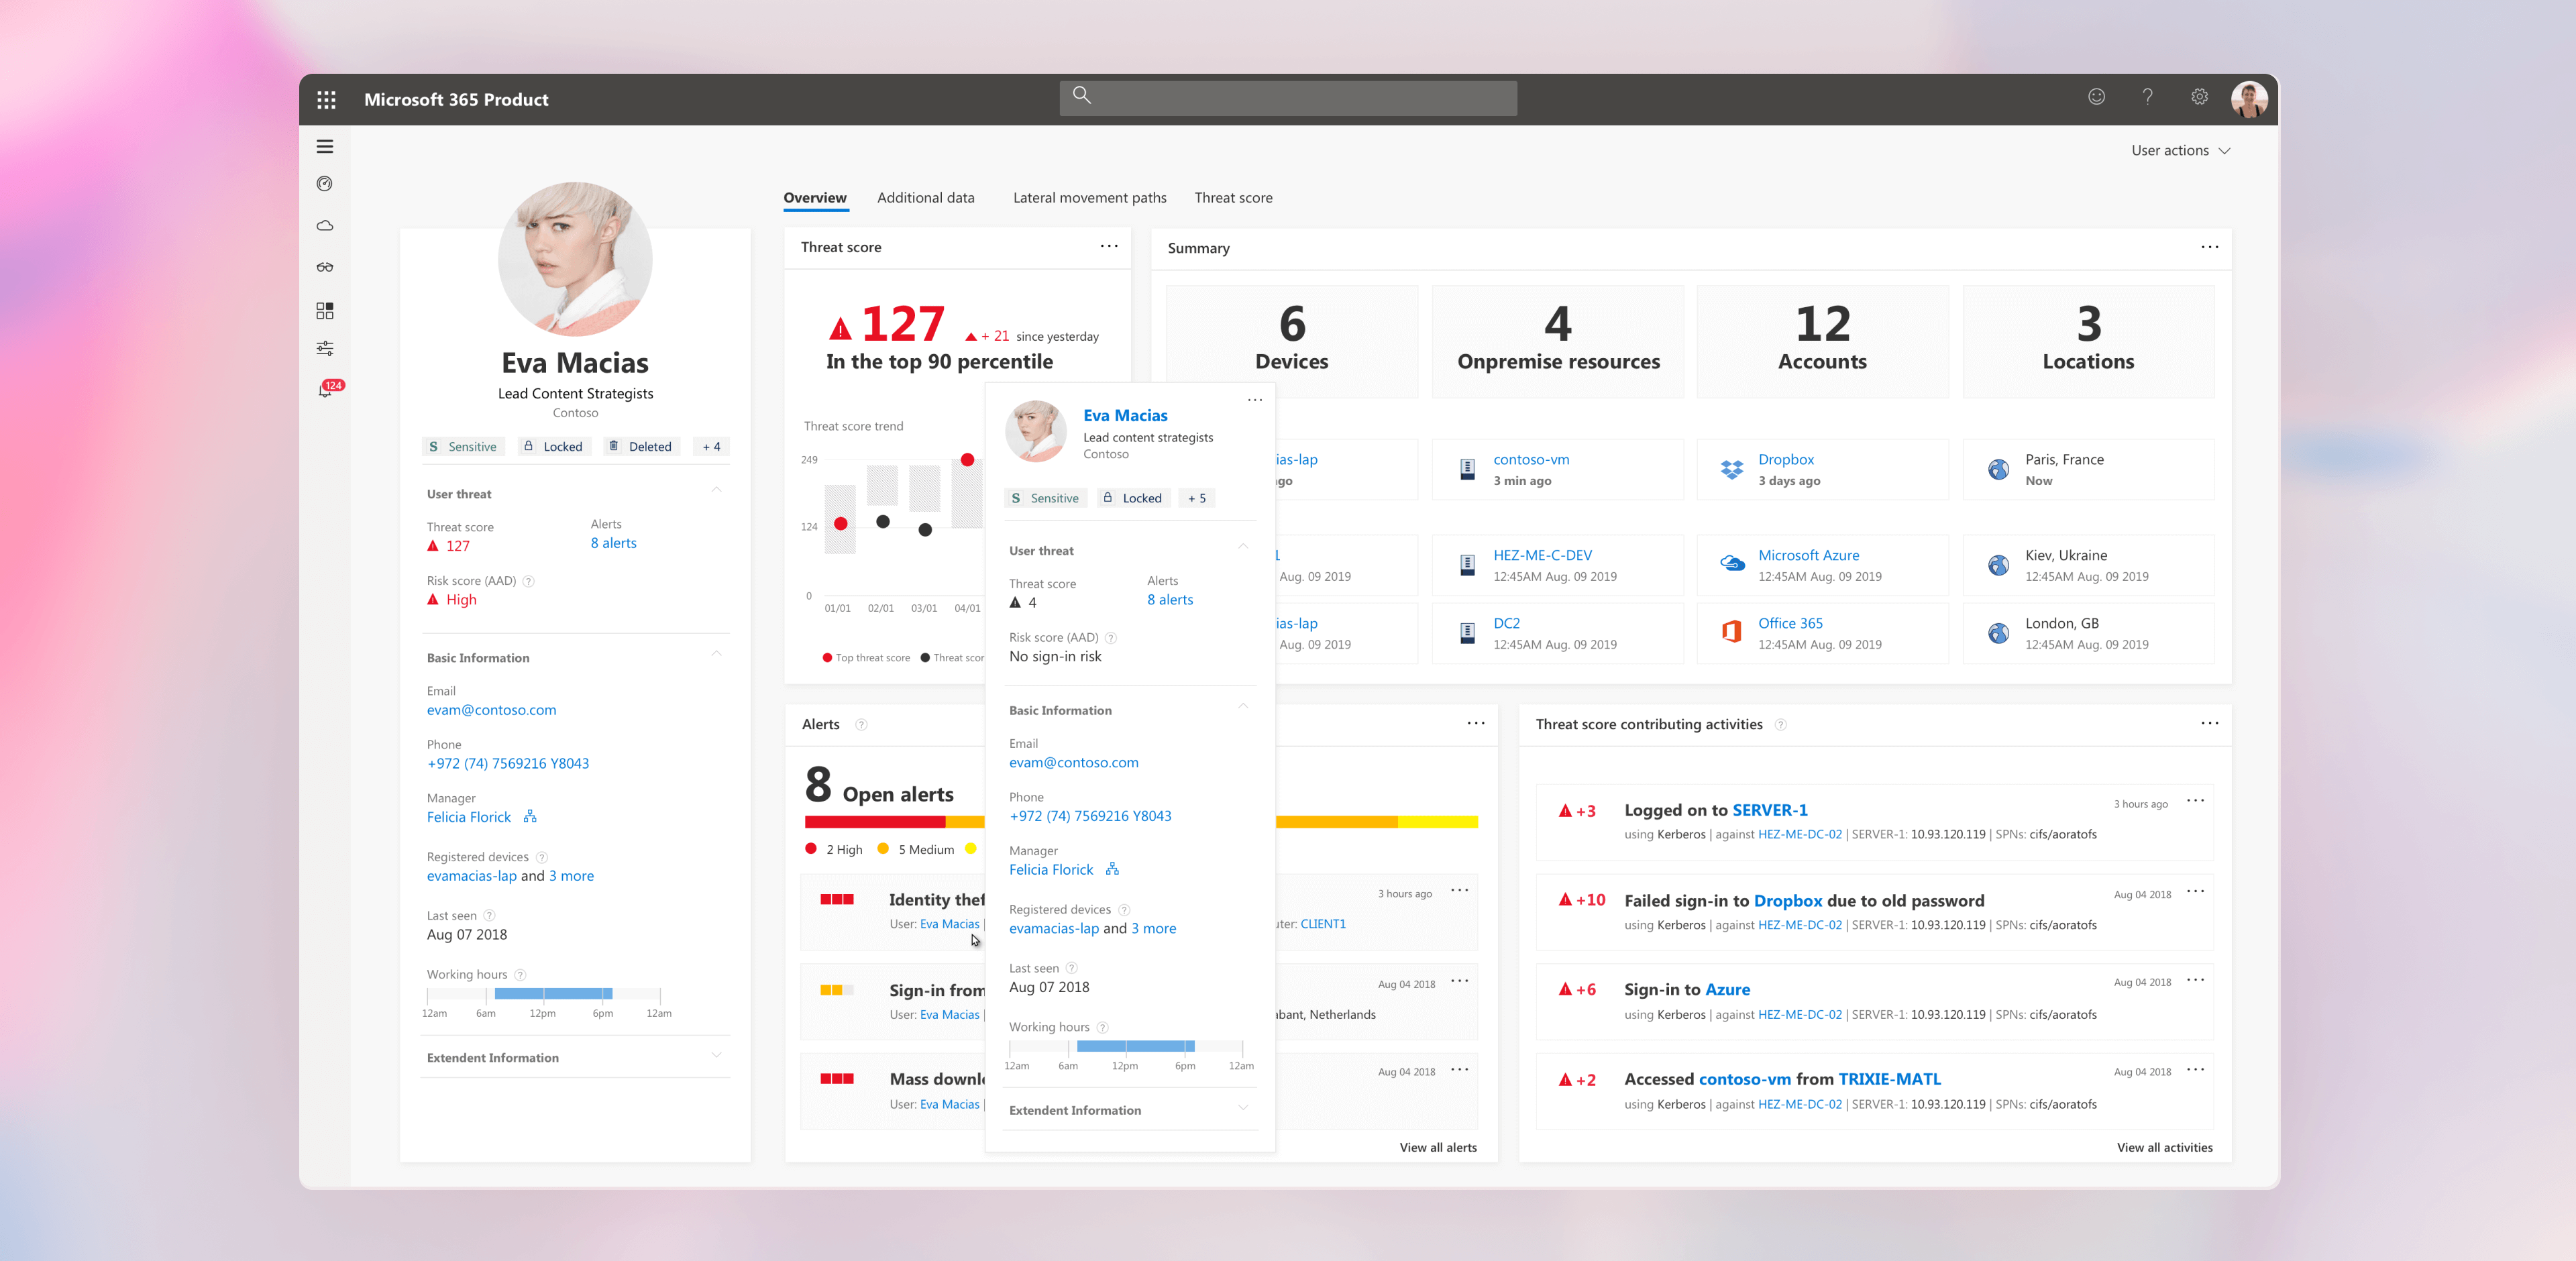The height and width of the screenshot is (1261, 2576).
Task: Open the filter settings sliders icon
Action: 325,347
